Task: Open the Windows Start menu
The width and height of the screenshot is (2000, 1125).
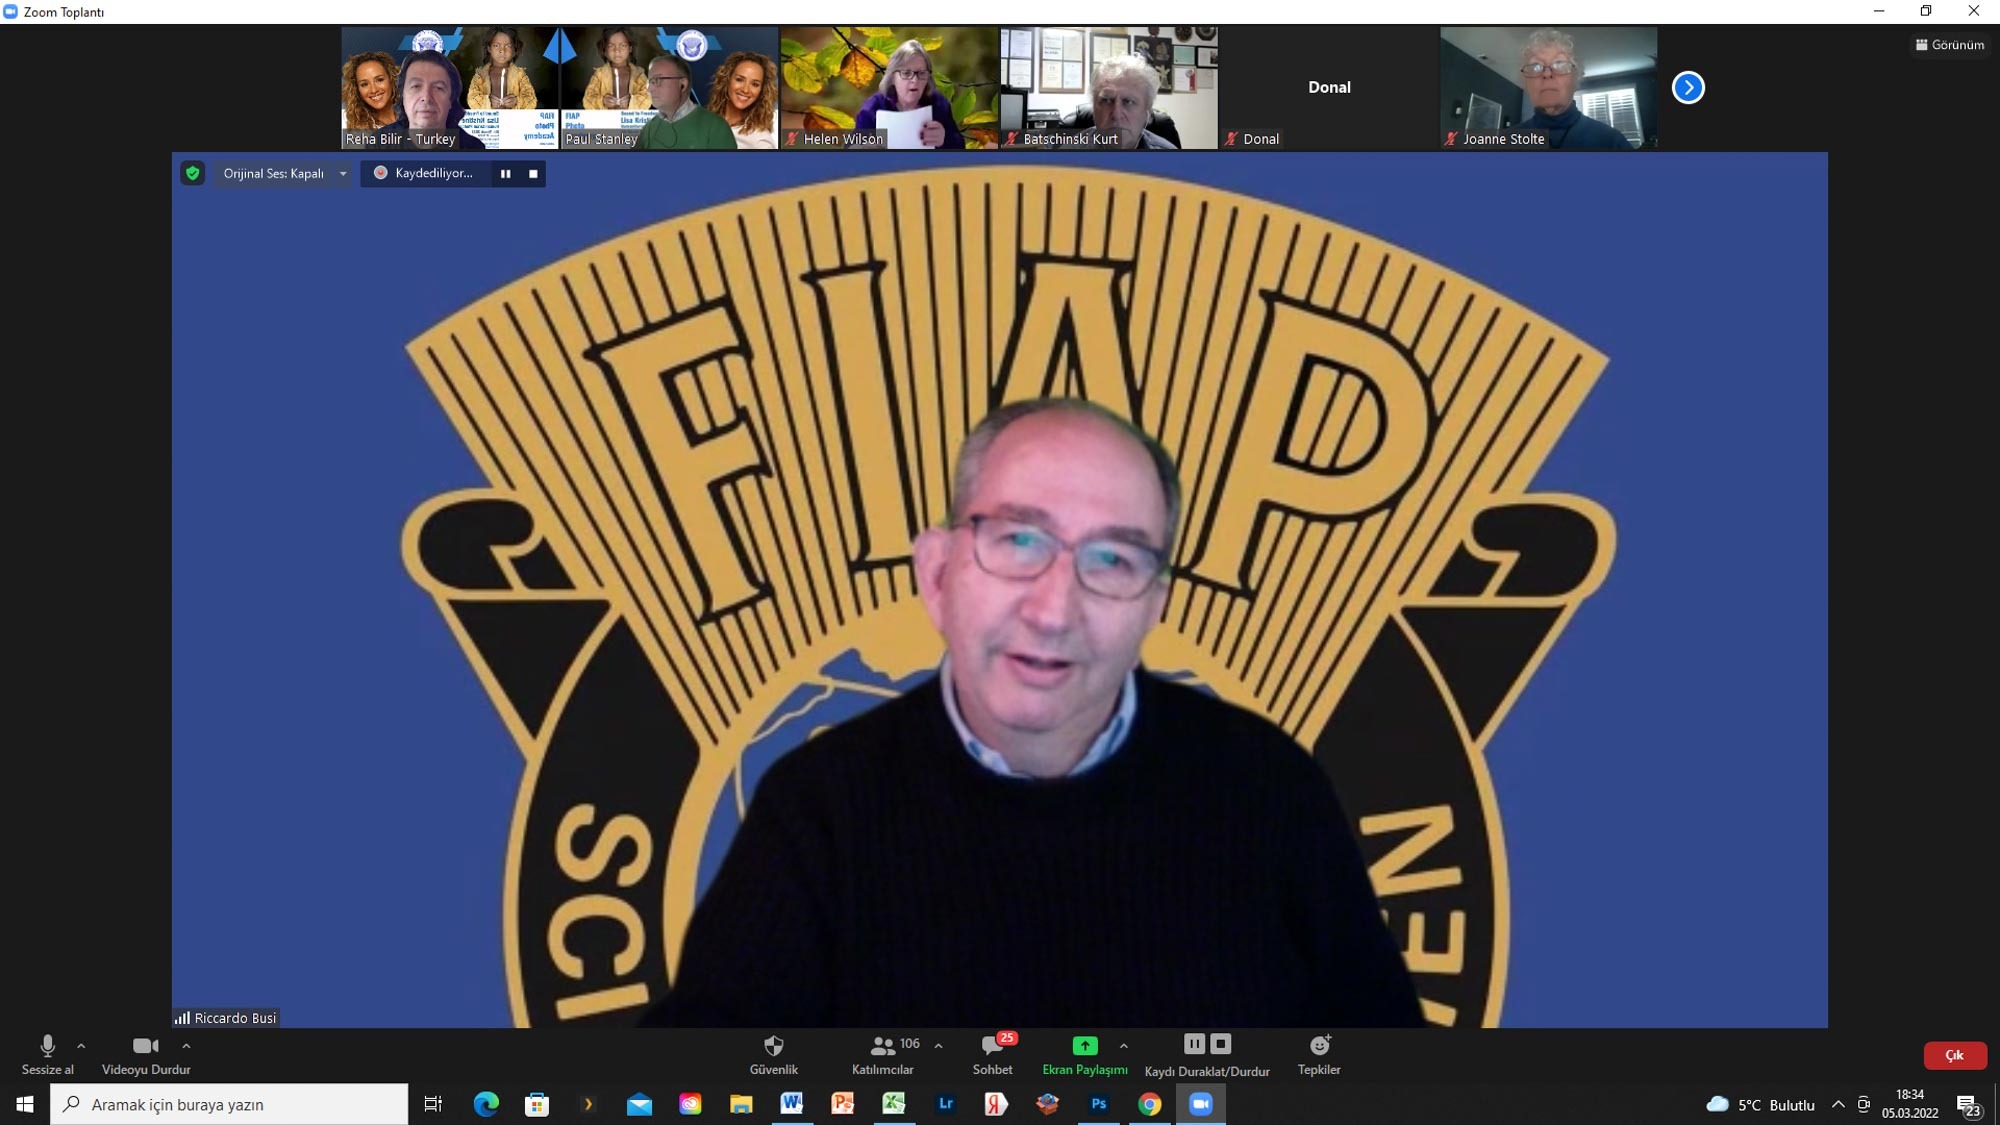Action: (x=25, y=1104)
